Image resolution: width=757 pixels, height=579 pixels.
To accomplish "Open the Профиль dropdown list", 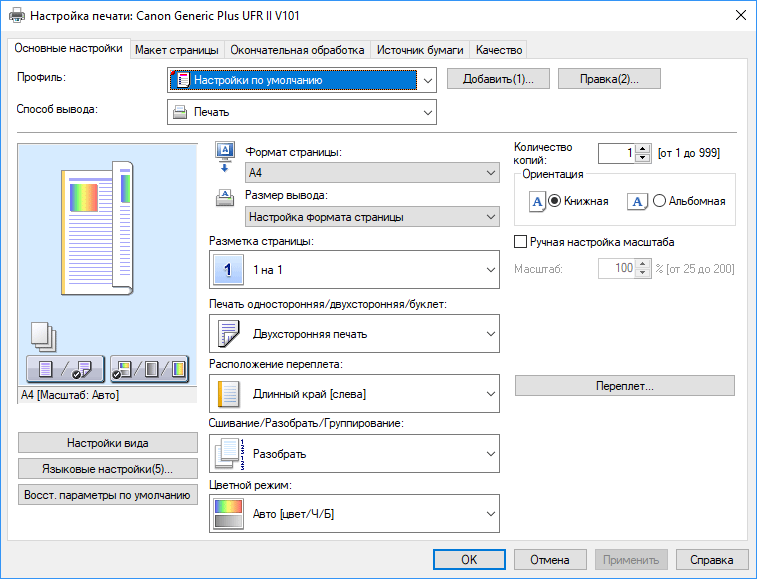I will pos(302,80).
